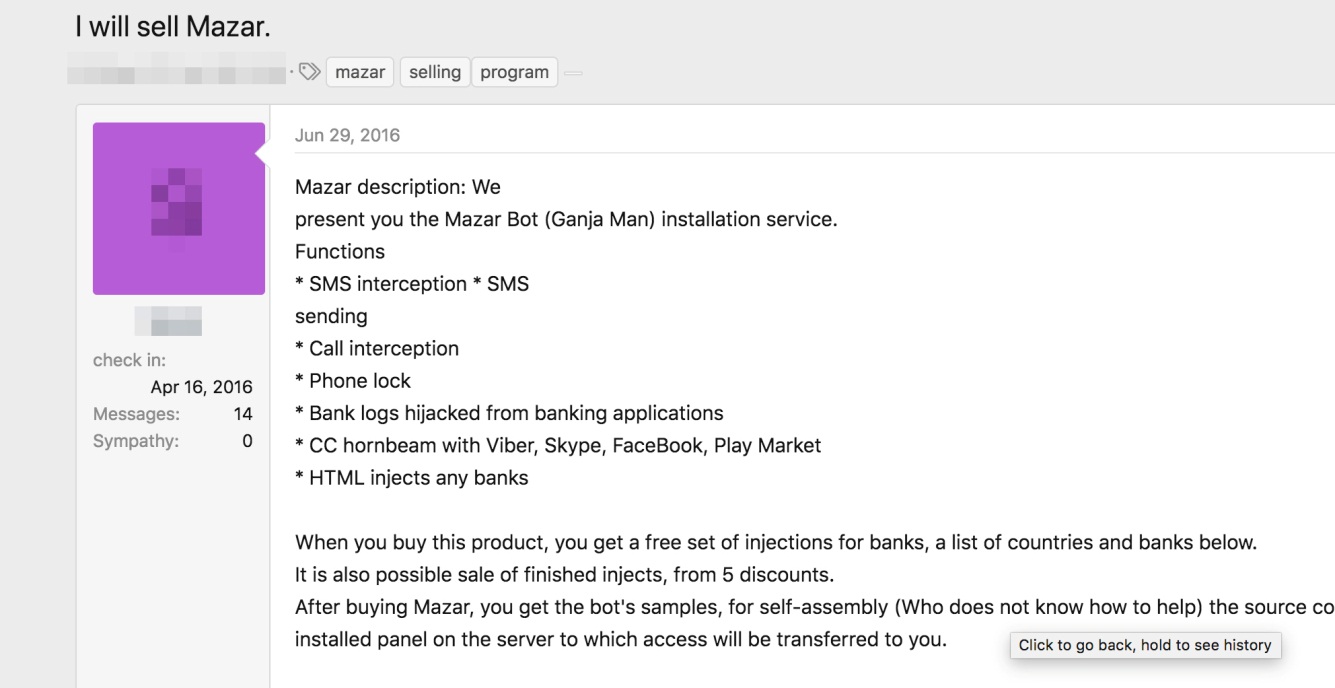Click the Messages count 14
Viewport: 1335px width, 688px height.
[242, 414]
